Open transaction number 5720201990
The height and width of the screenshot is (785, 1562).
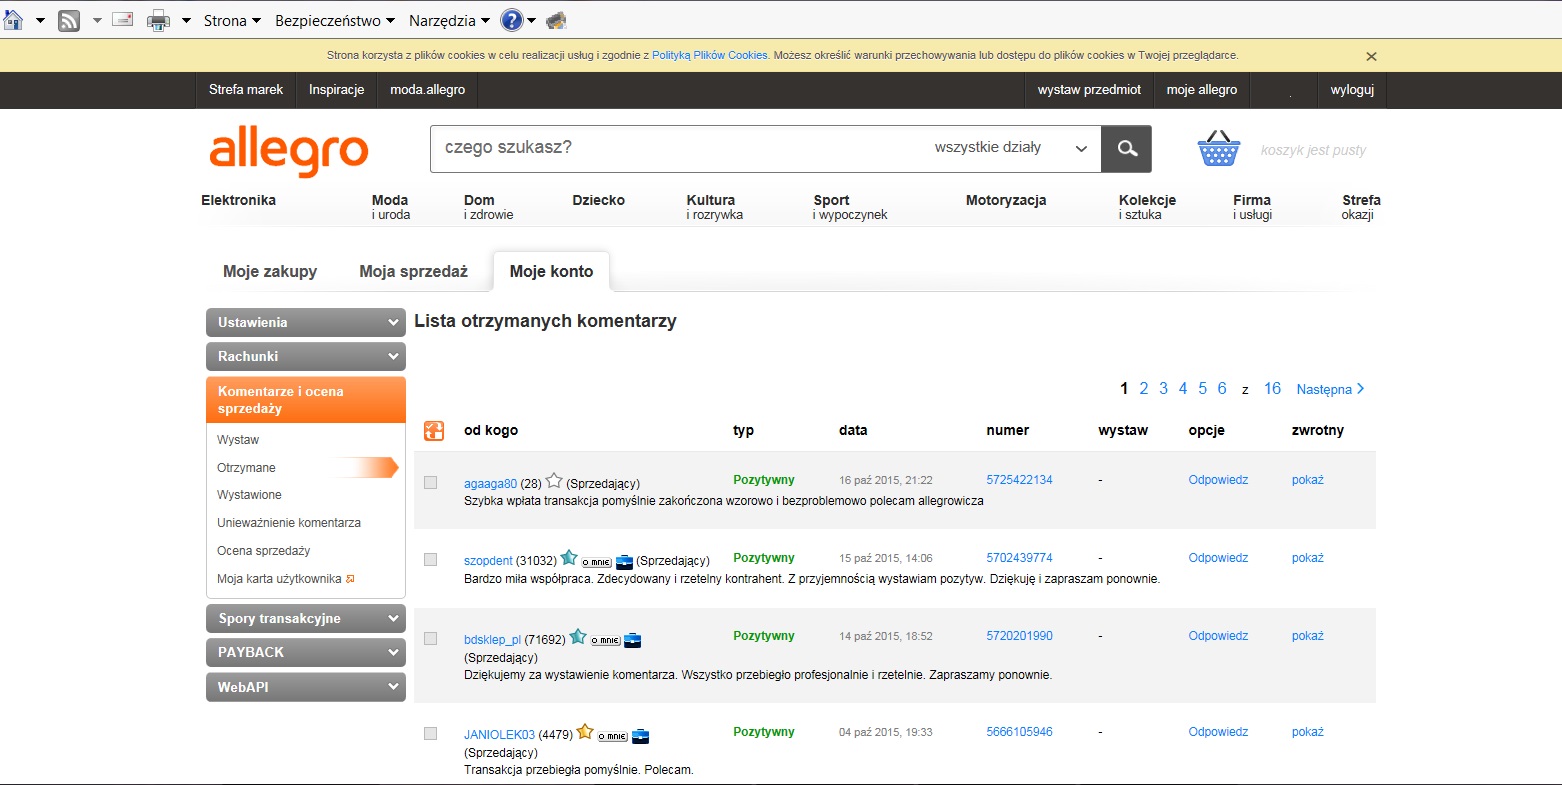(x=1019, y=636)
